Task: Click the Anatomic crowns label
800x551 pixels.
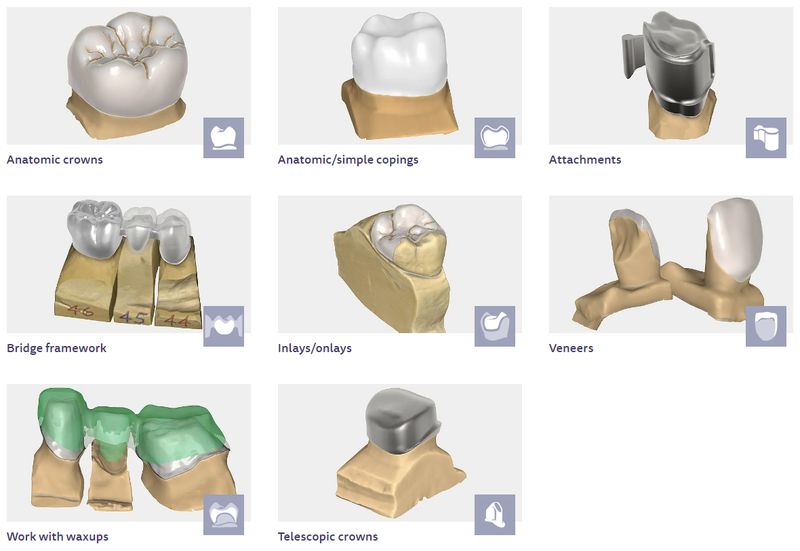Action: pyautogui.click(x=55, y=160)
